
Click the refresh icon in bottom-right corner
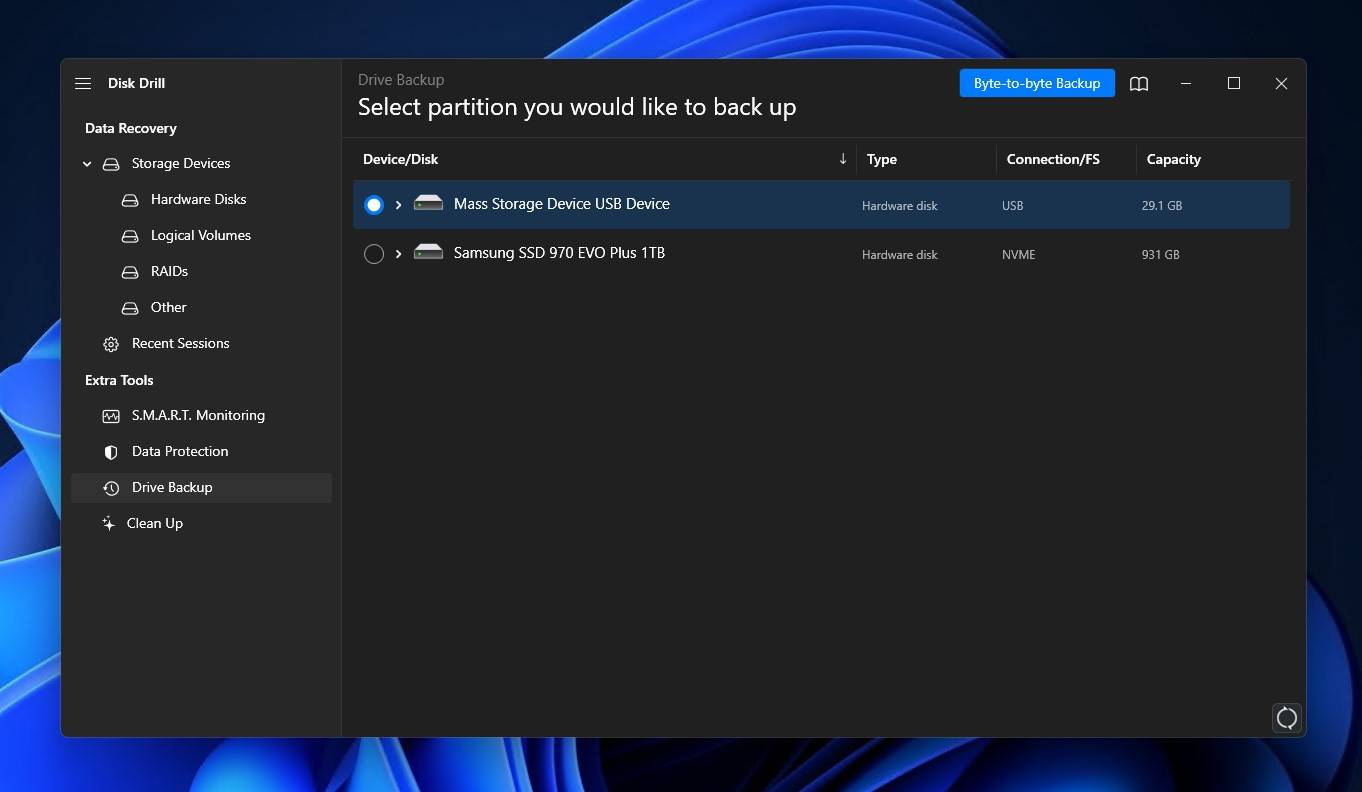point(1287,718)
